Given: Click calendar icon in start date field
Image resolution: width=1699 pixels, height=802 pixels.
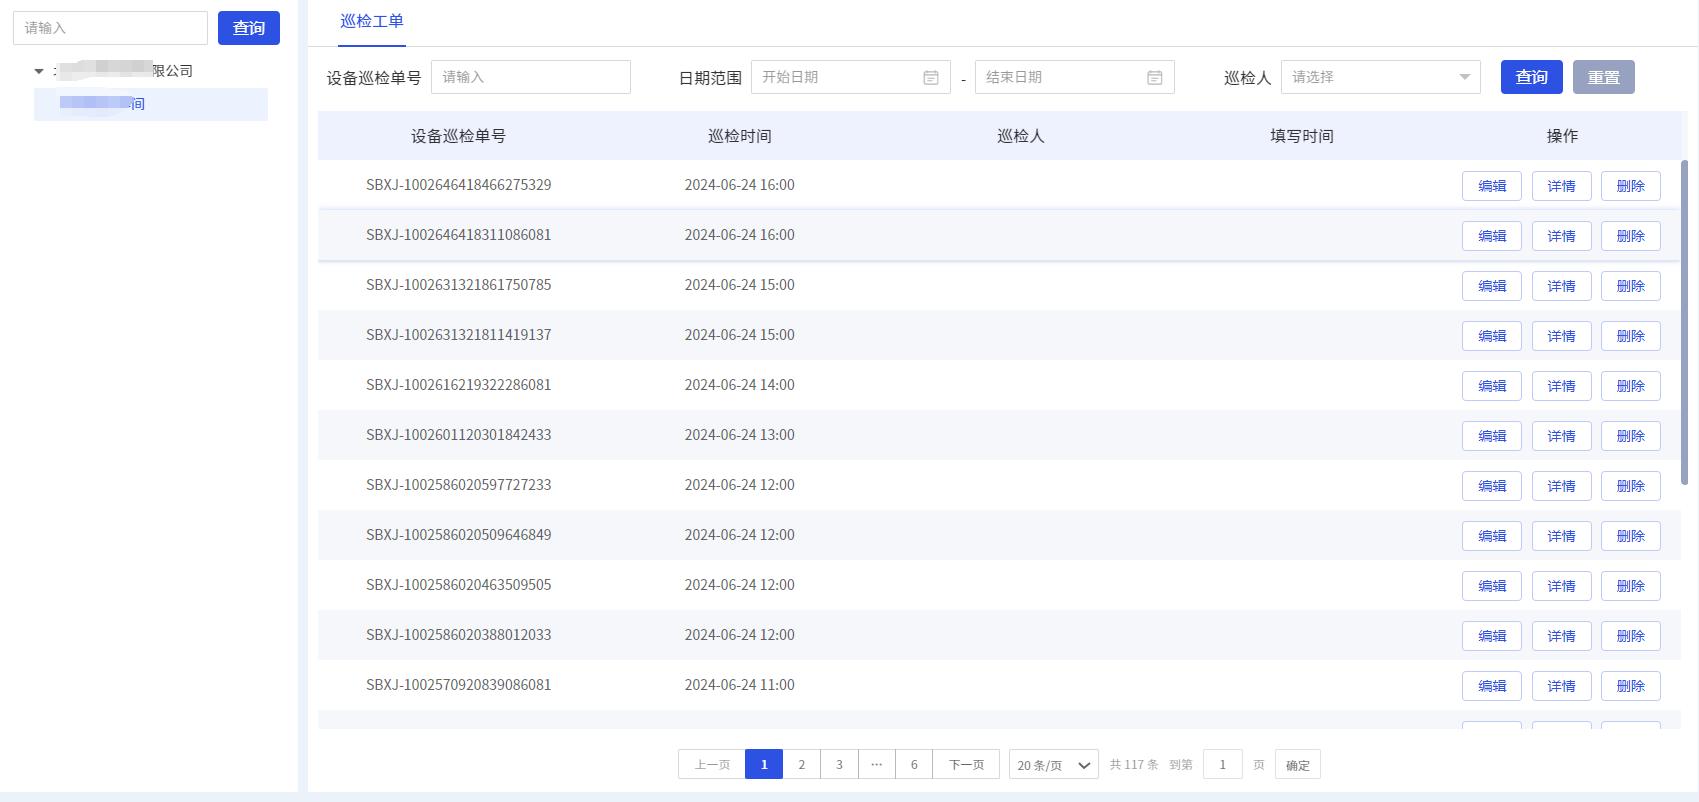Looking at the screenshot, I should 930,77.
